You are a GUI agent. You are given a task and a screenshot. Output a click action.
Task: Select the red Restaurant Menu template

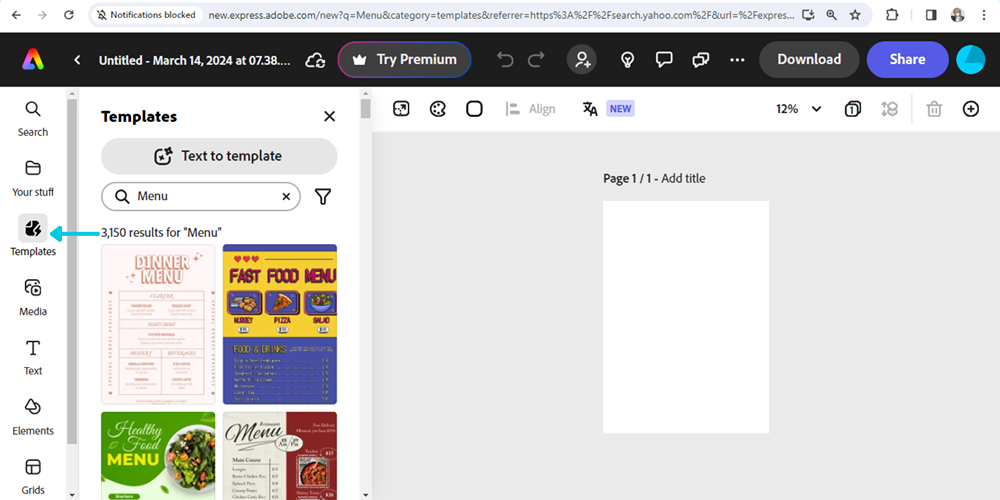(280, 455)
